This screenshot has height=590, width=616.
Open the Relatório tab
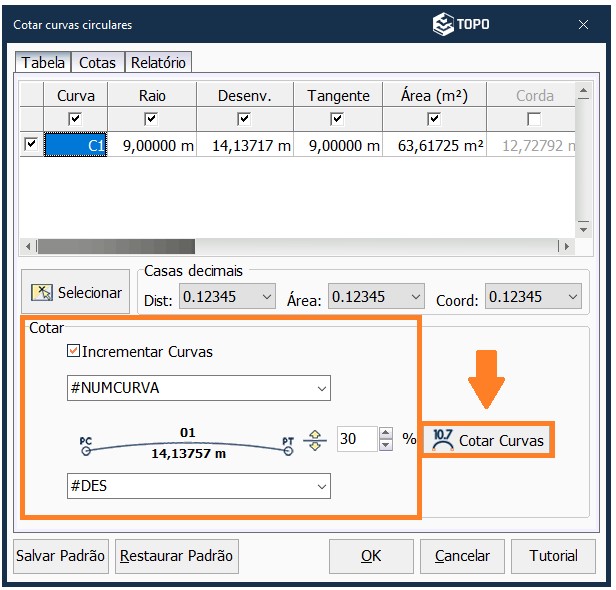[x=159, y=62]
